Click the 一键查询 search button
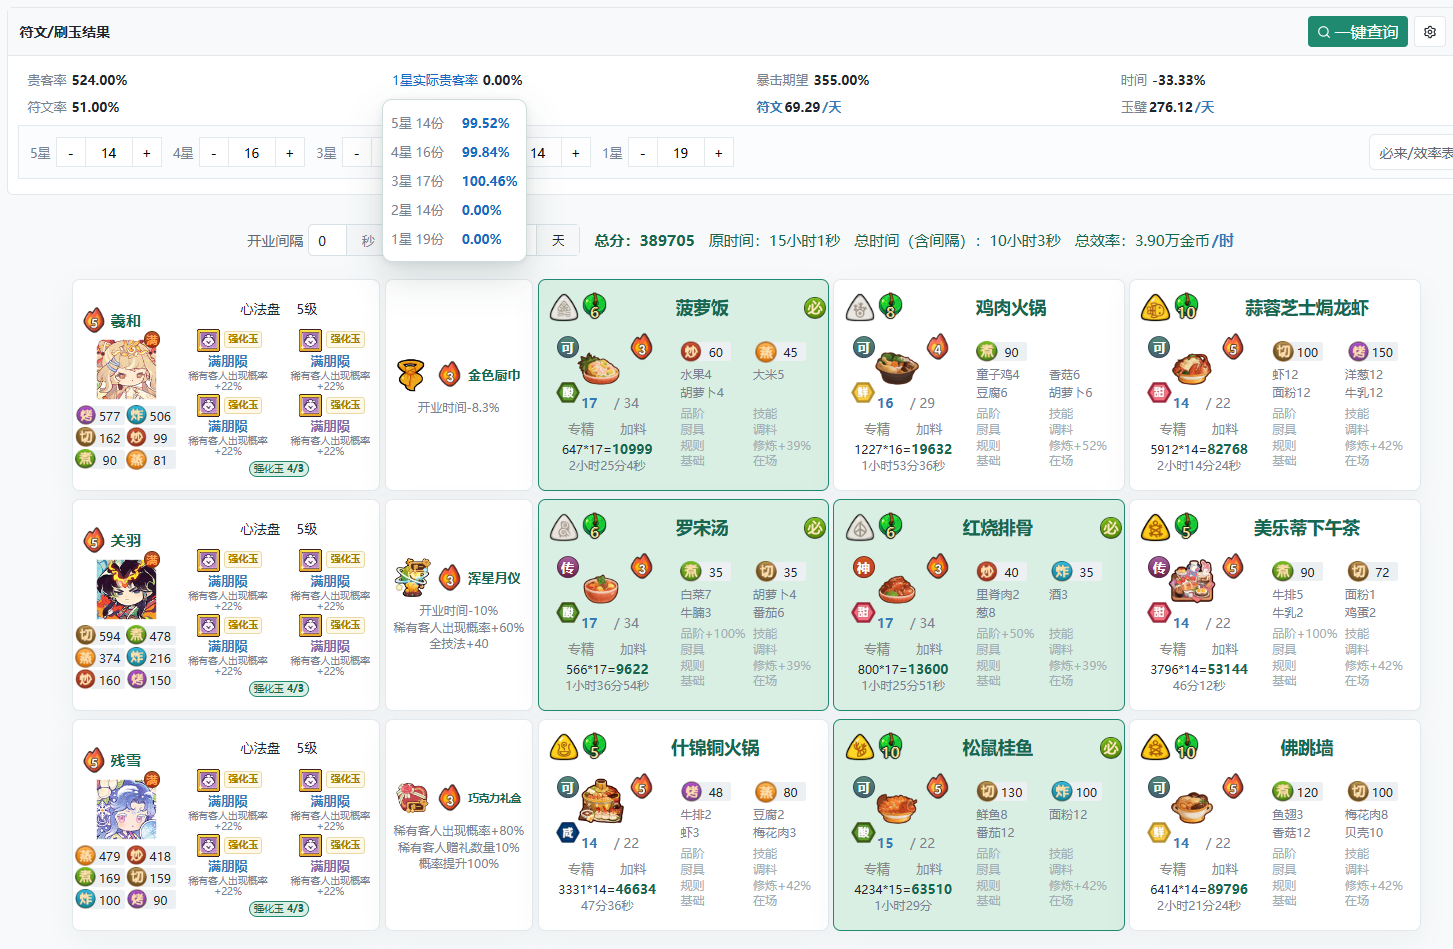This screenshot has width=1453, height=949. [1357, 32]
